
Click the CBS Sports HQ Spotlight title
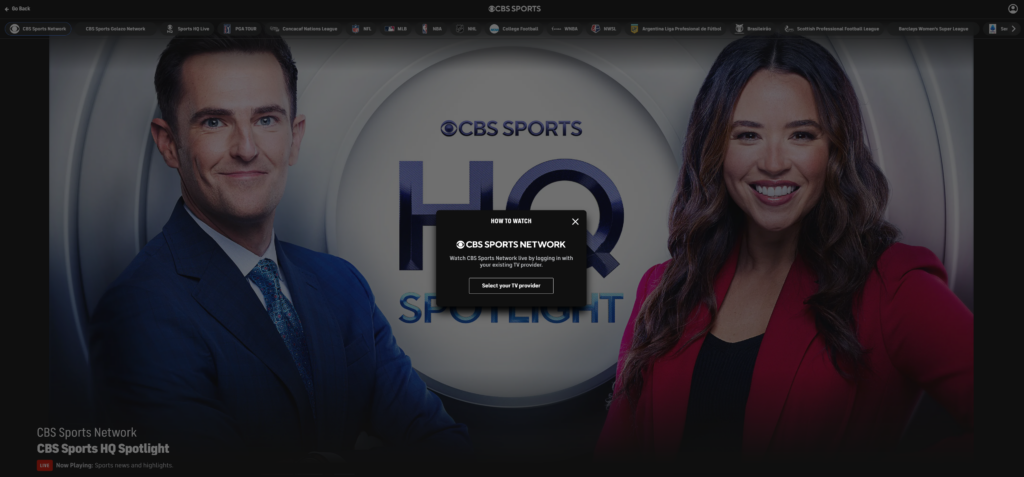103,448
